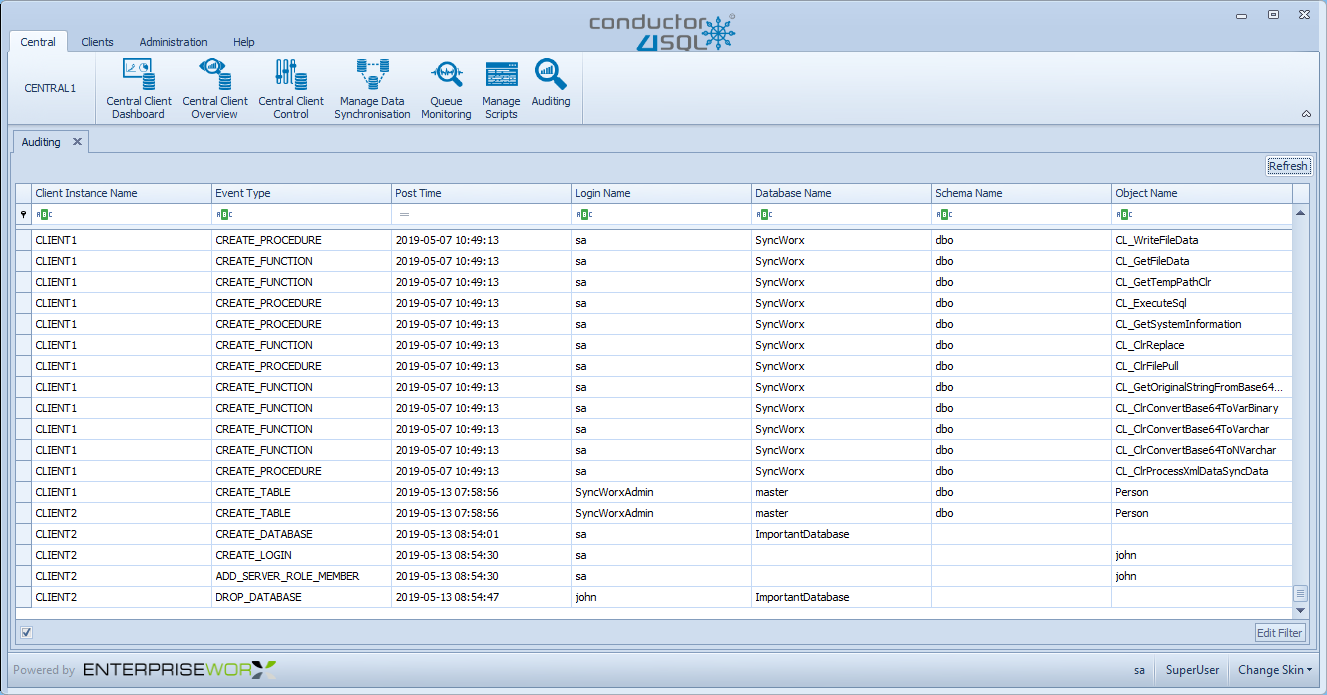This screenshot has width=1327, height=695.
Task: Sort by Login Name column header
Action: [x=661, y=193]
